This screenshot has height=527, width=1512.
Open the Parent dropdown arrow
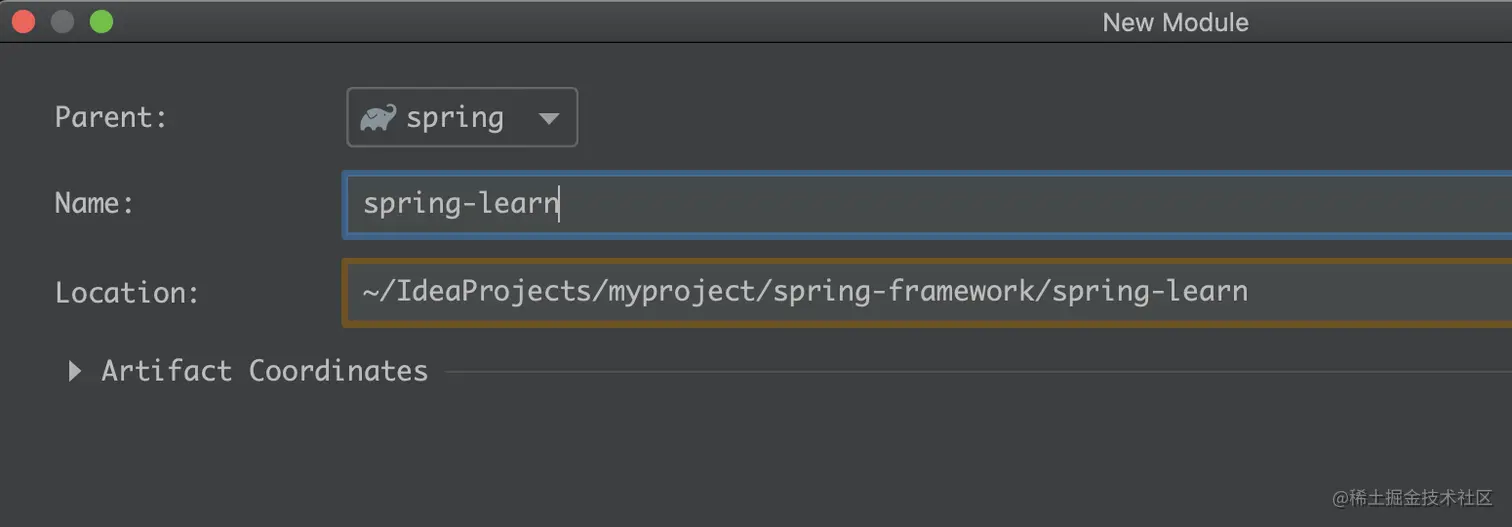click(548, 118)
